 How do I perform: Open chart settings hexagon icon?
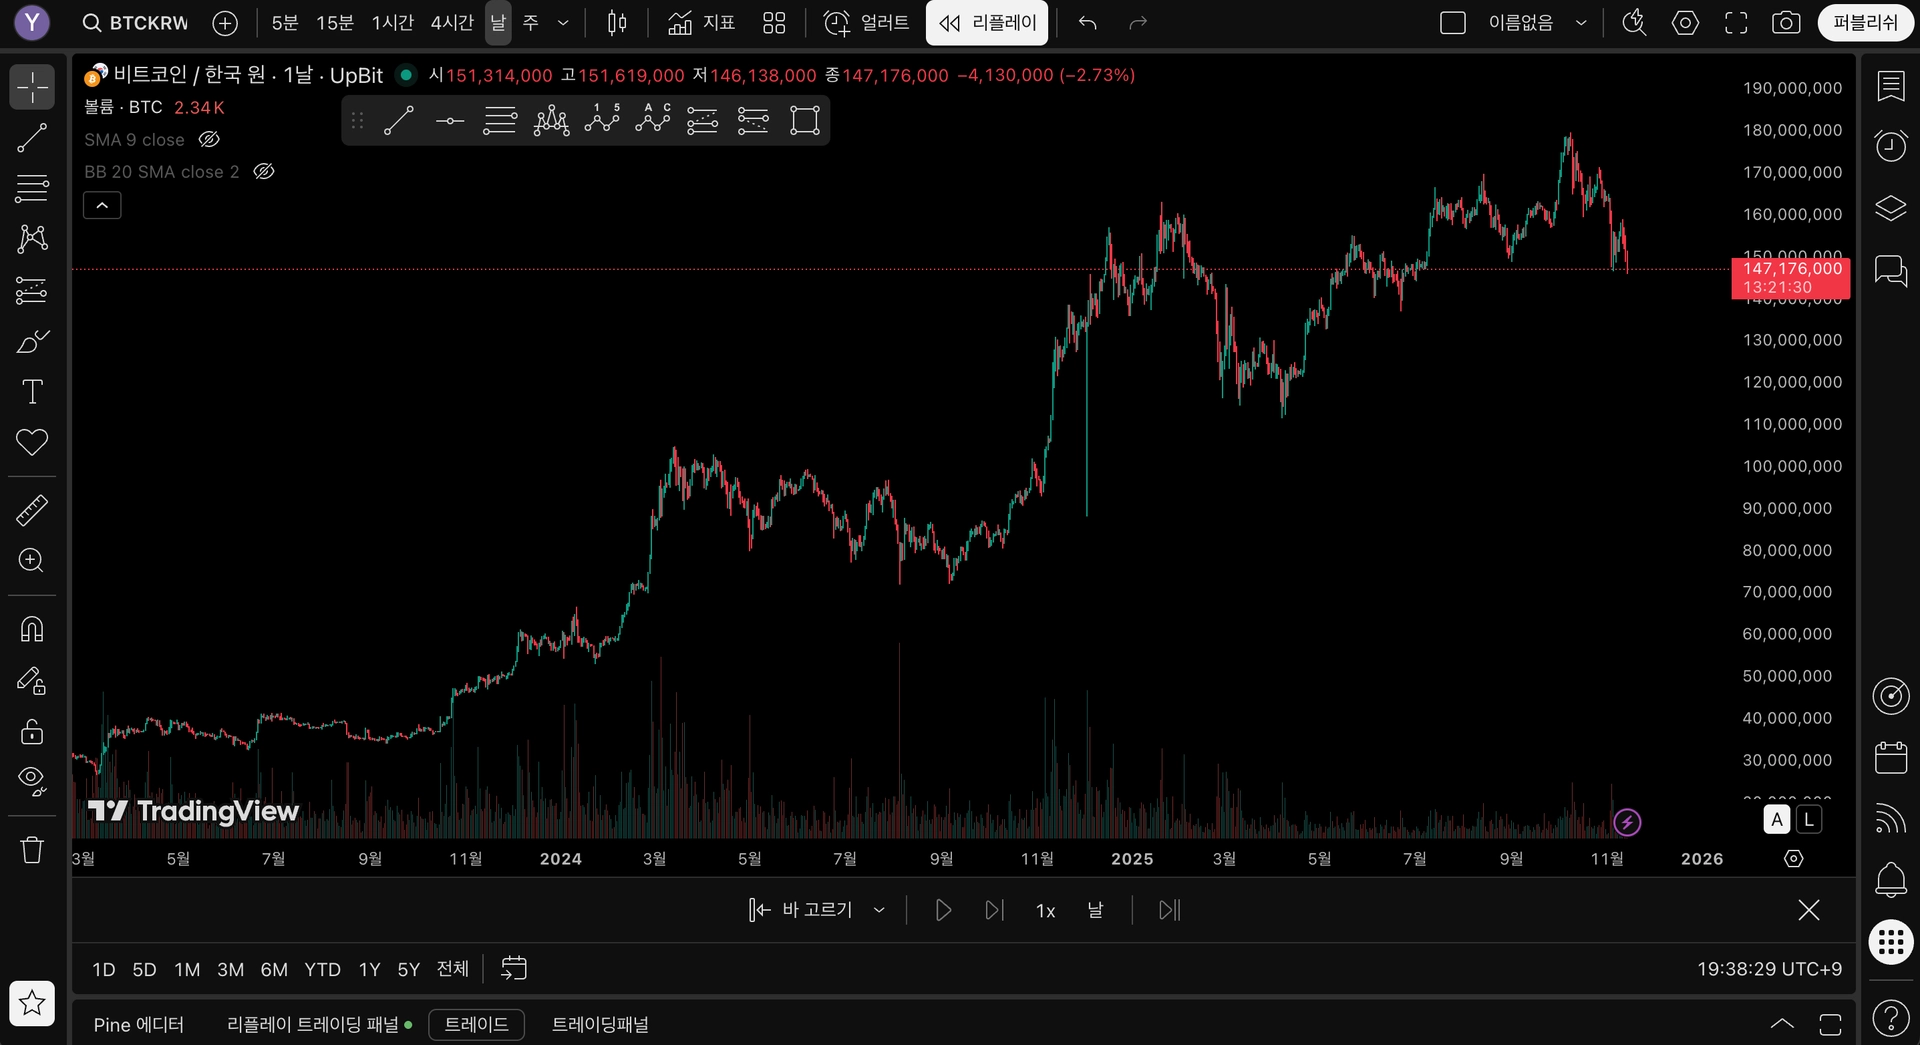click(x=1685, y=23)
